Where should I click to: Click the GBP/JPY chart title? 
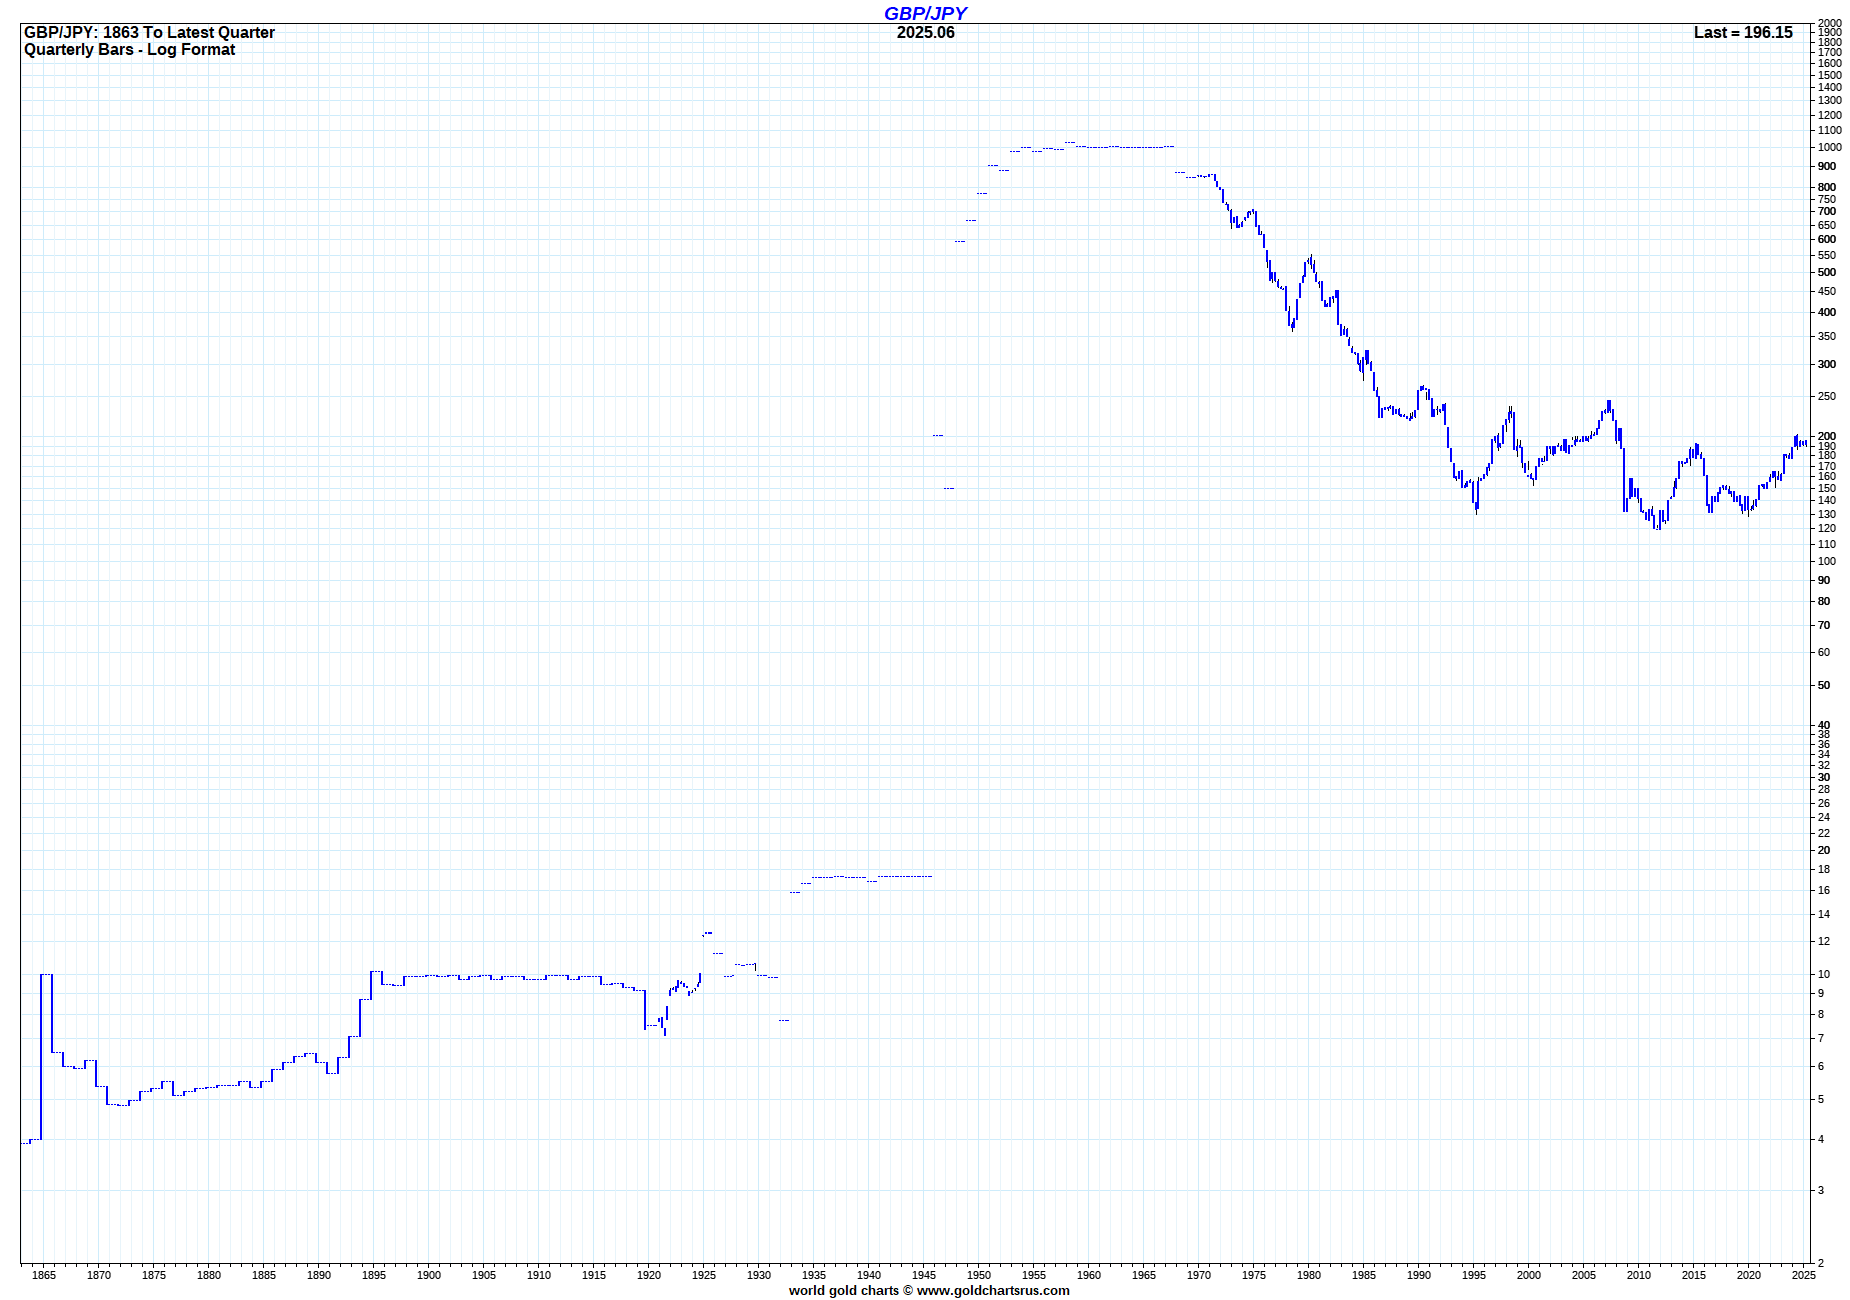(925, 13)
